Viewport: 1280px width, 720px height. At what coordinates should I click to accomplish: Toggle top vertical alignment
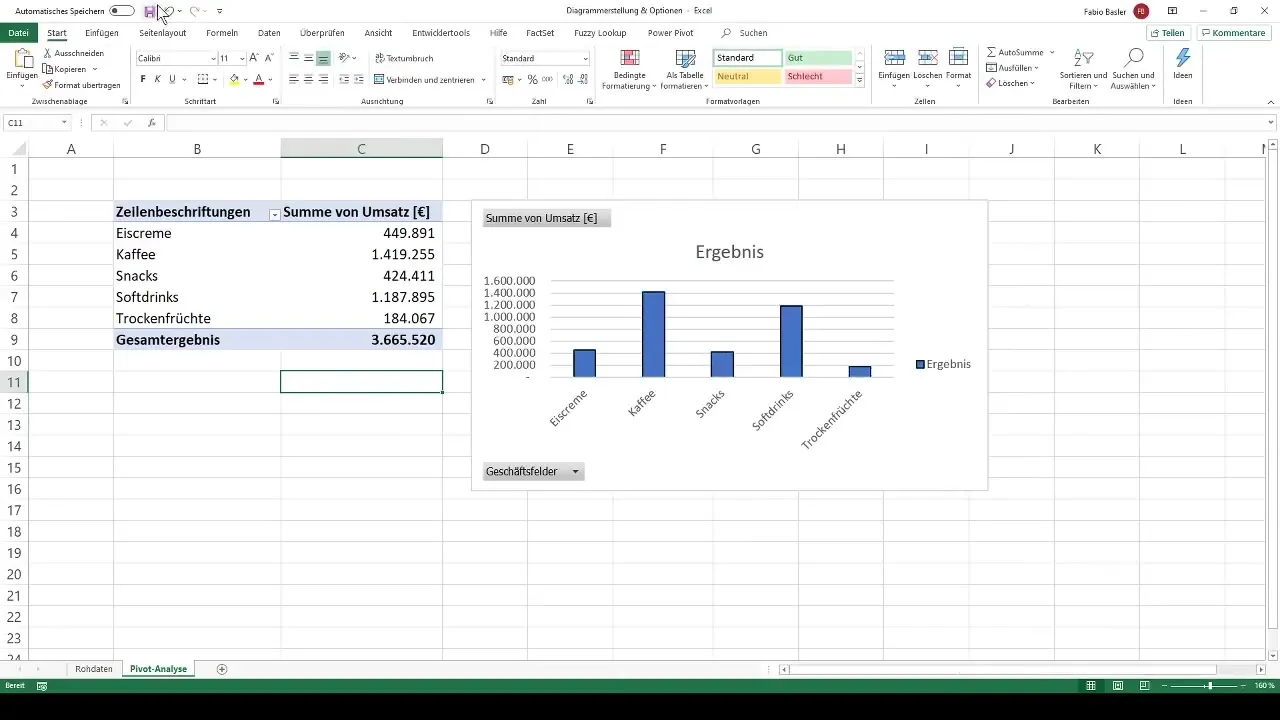295,58
